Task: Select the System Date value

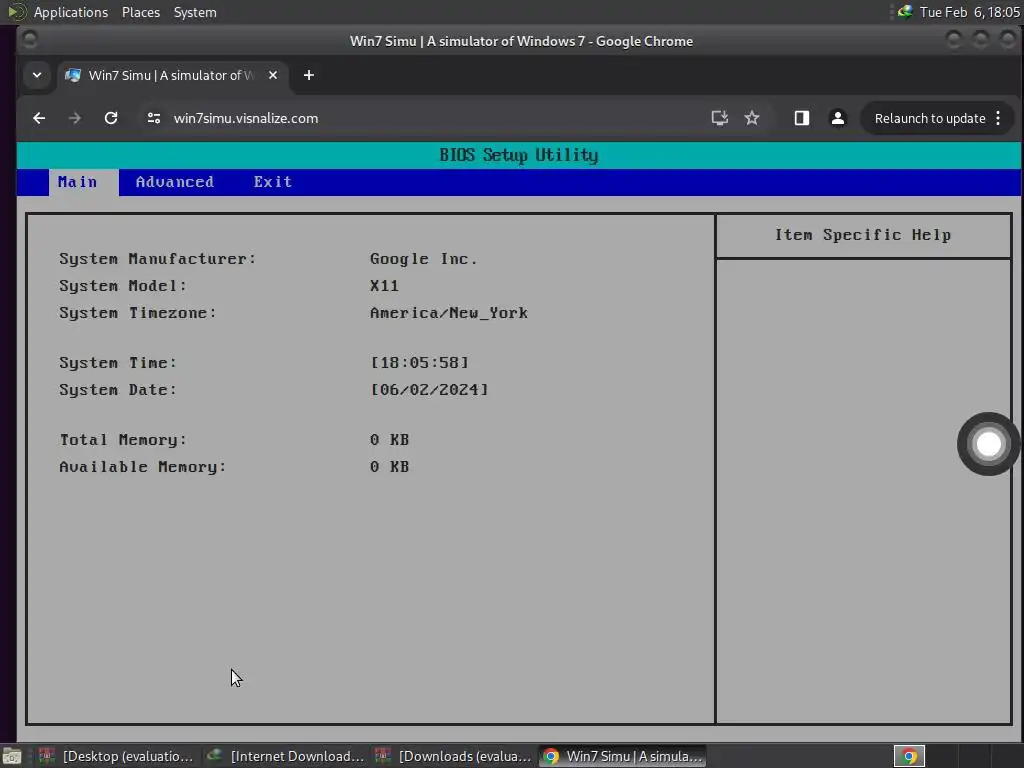Action: pyautogui.click(x=429, y=390)
